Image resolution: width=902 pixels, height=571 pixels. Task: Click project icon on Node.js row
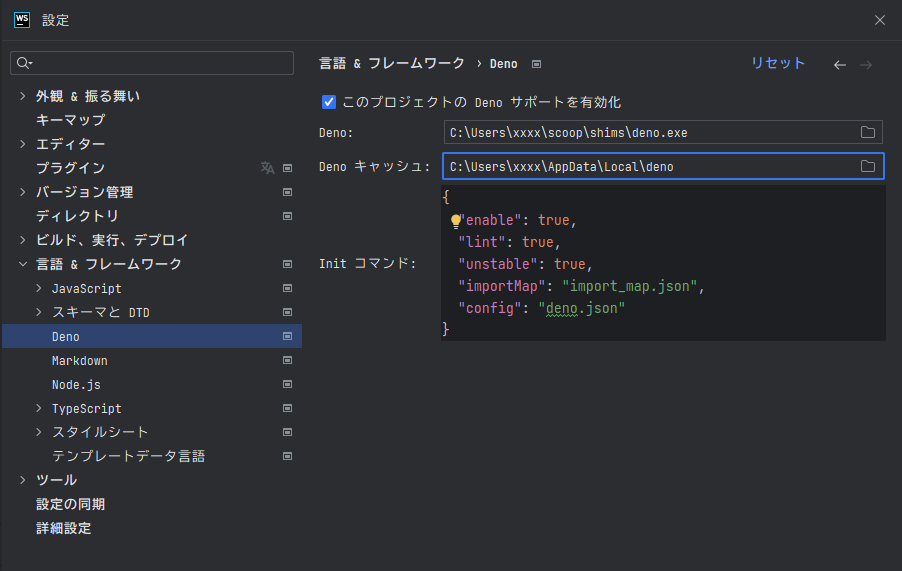point(288,384)
